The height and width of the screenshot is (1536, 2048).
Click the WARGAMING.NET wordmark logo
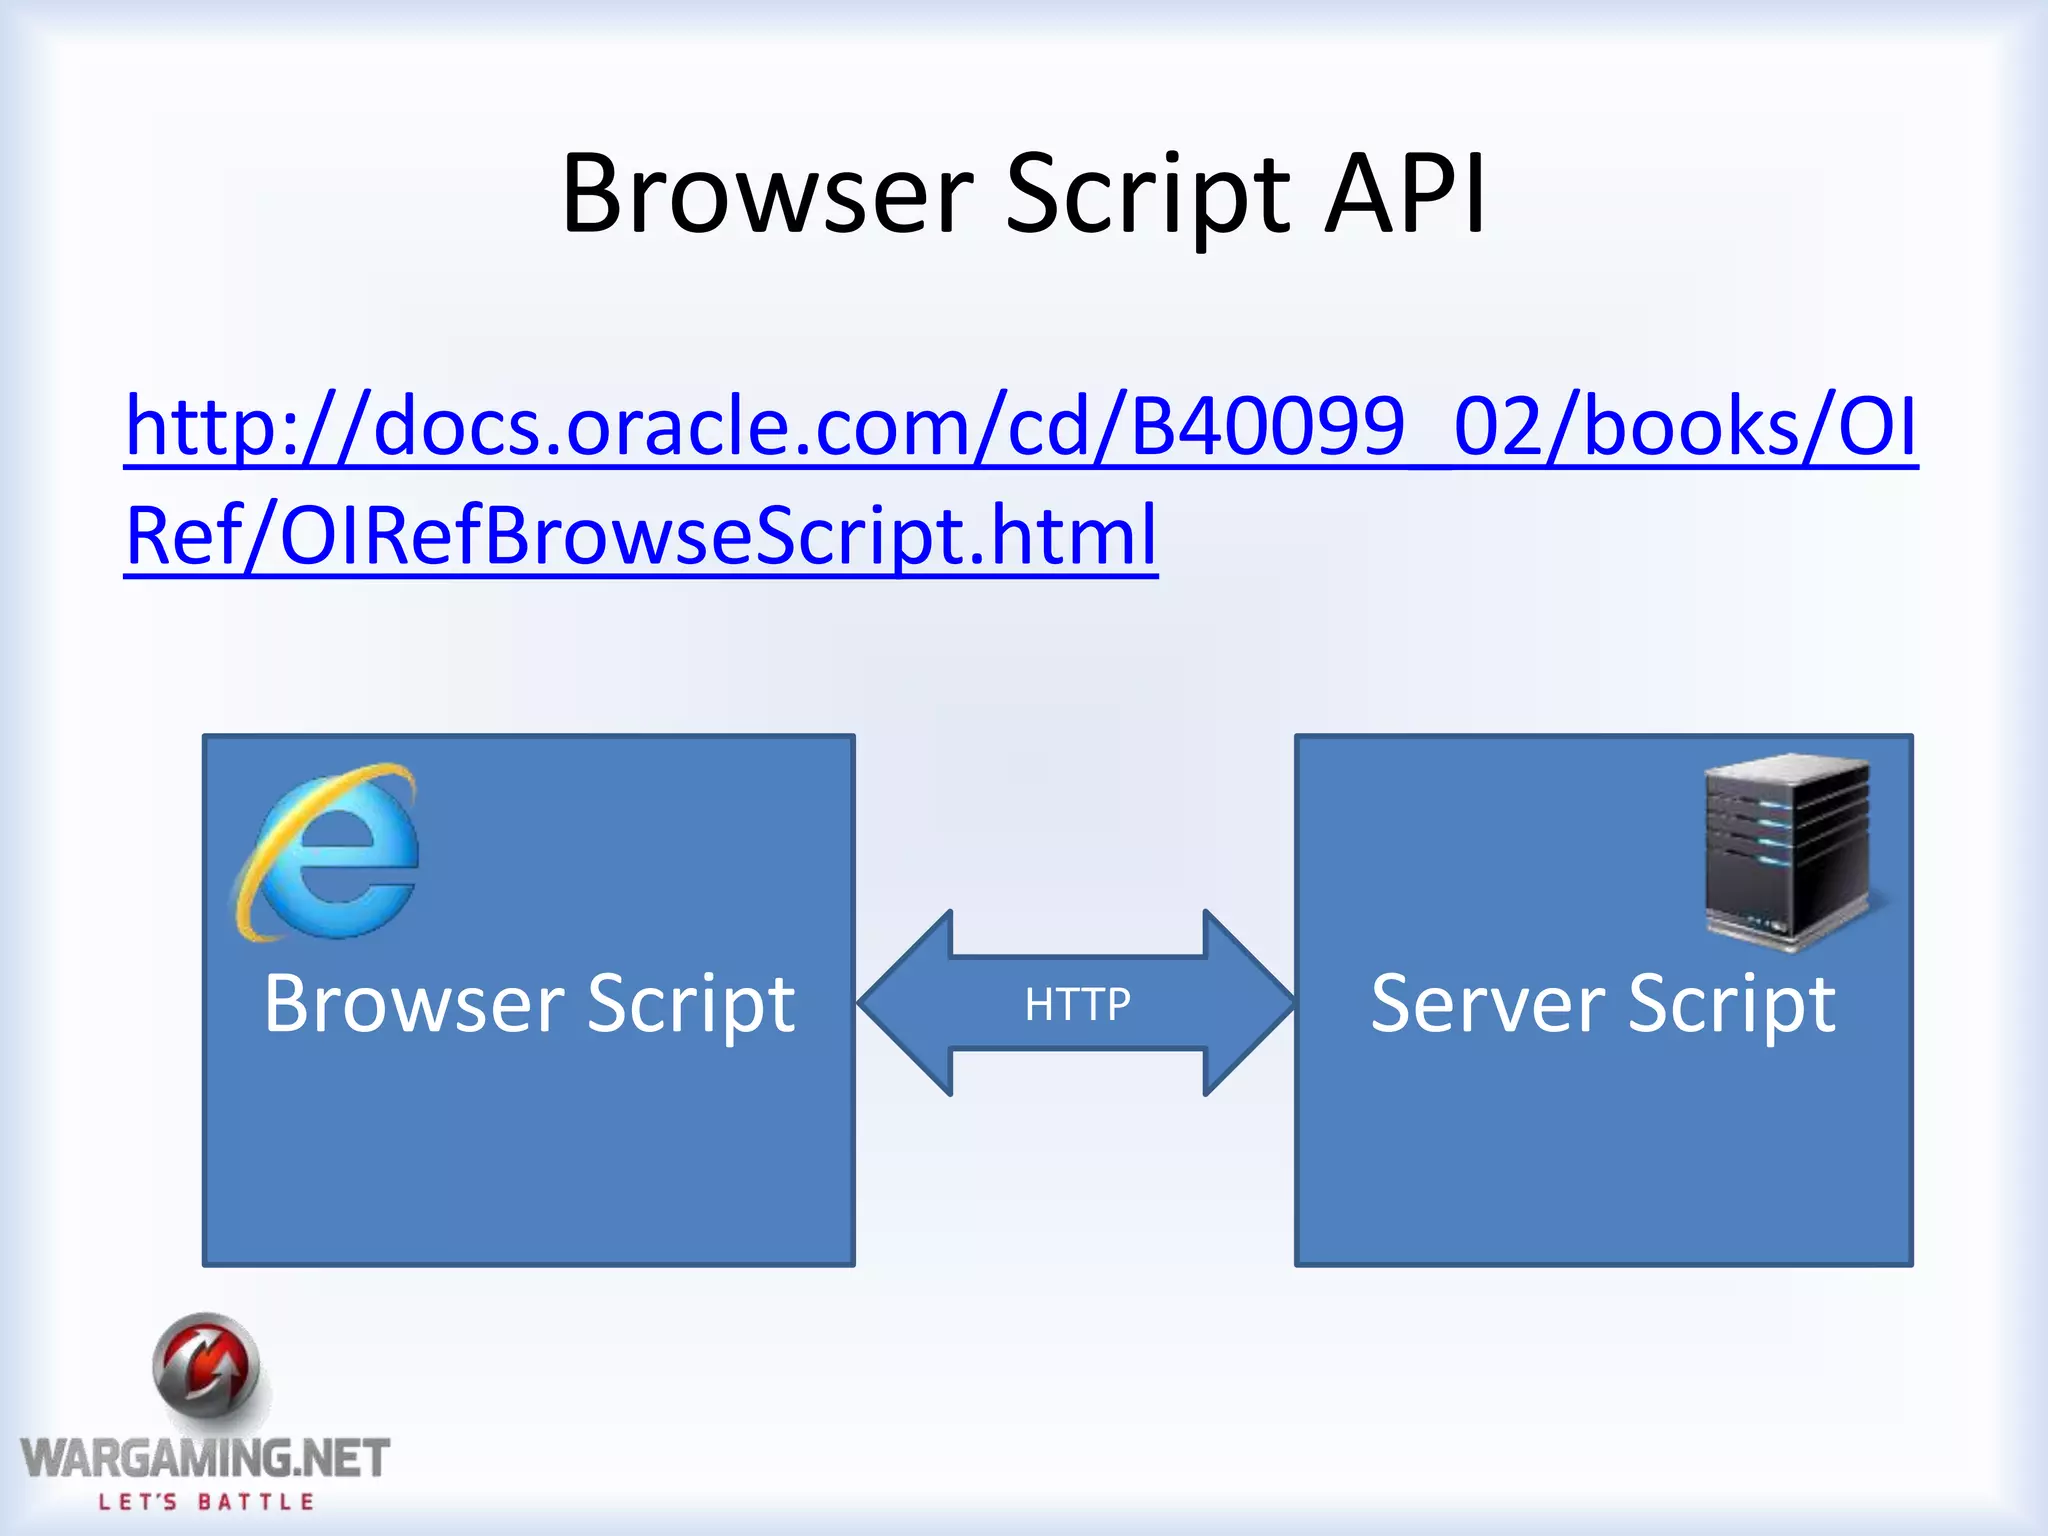click(x=205, y=1458)
